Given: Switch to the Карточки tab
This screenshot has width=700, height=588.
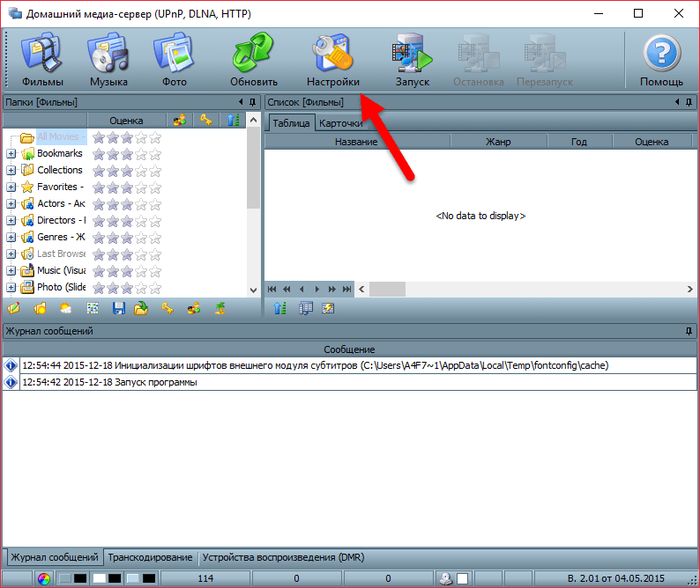Looking at the screenshot, I should (342, 123).
